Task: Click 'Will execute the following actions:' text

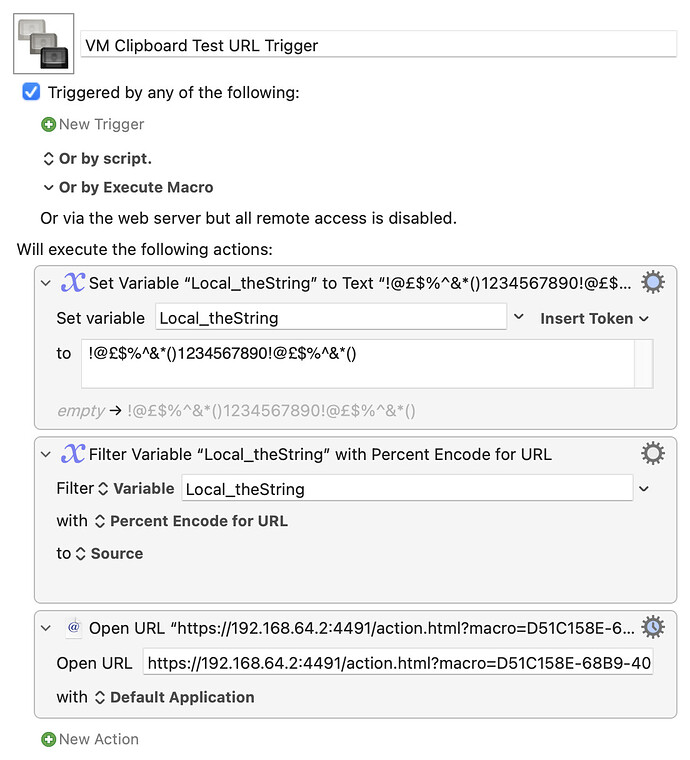Action: tap(144, 250)
